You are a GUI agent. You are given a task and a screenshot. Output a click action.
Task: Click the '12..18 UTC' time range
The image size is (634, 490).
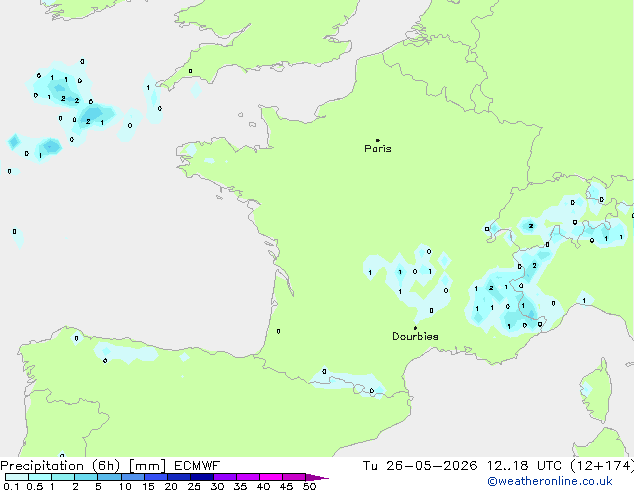click(524, 466)
